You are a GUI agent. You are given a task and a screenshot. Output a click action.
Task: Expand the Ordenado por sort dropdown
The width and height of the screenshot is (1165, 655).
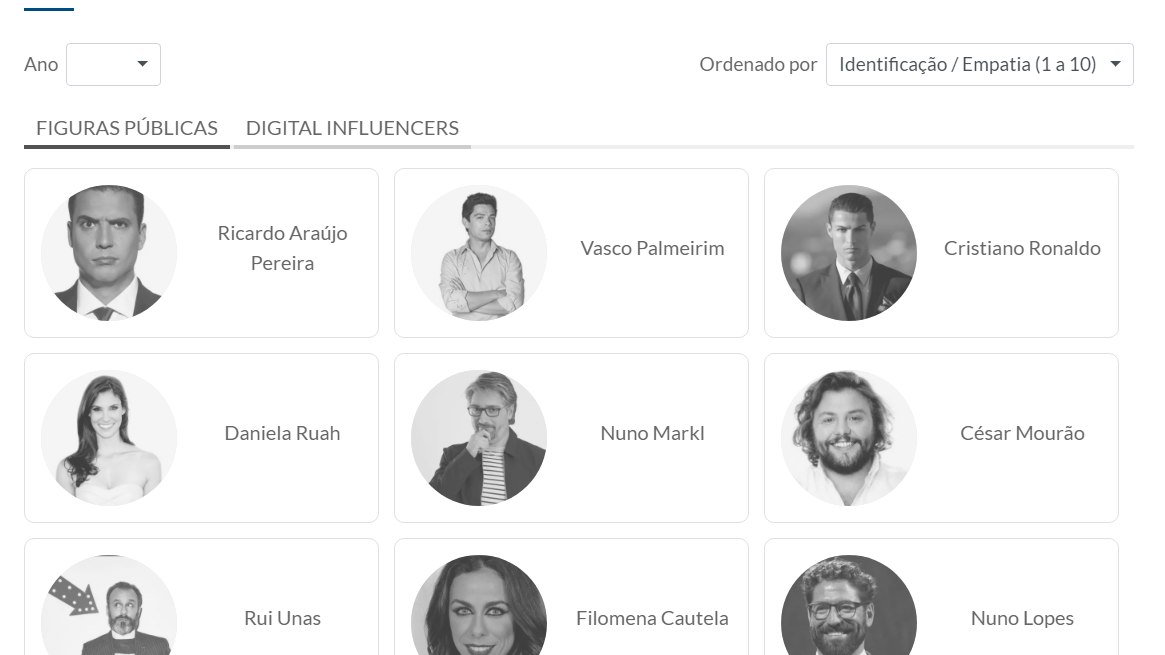979,65
